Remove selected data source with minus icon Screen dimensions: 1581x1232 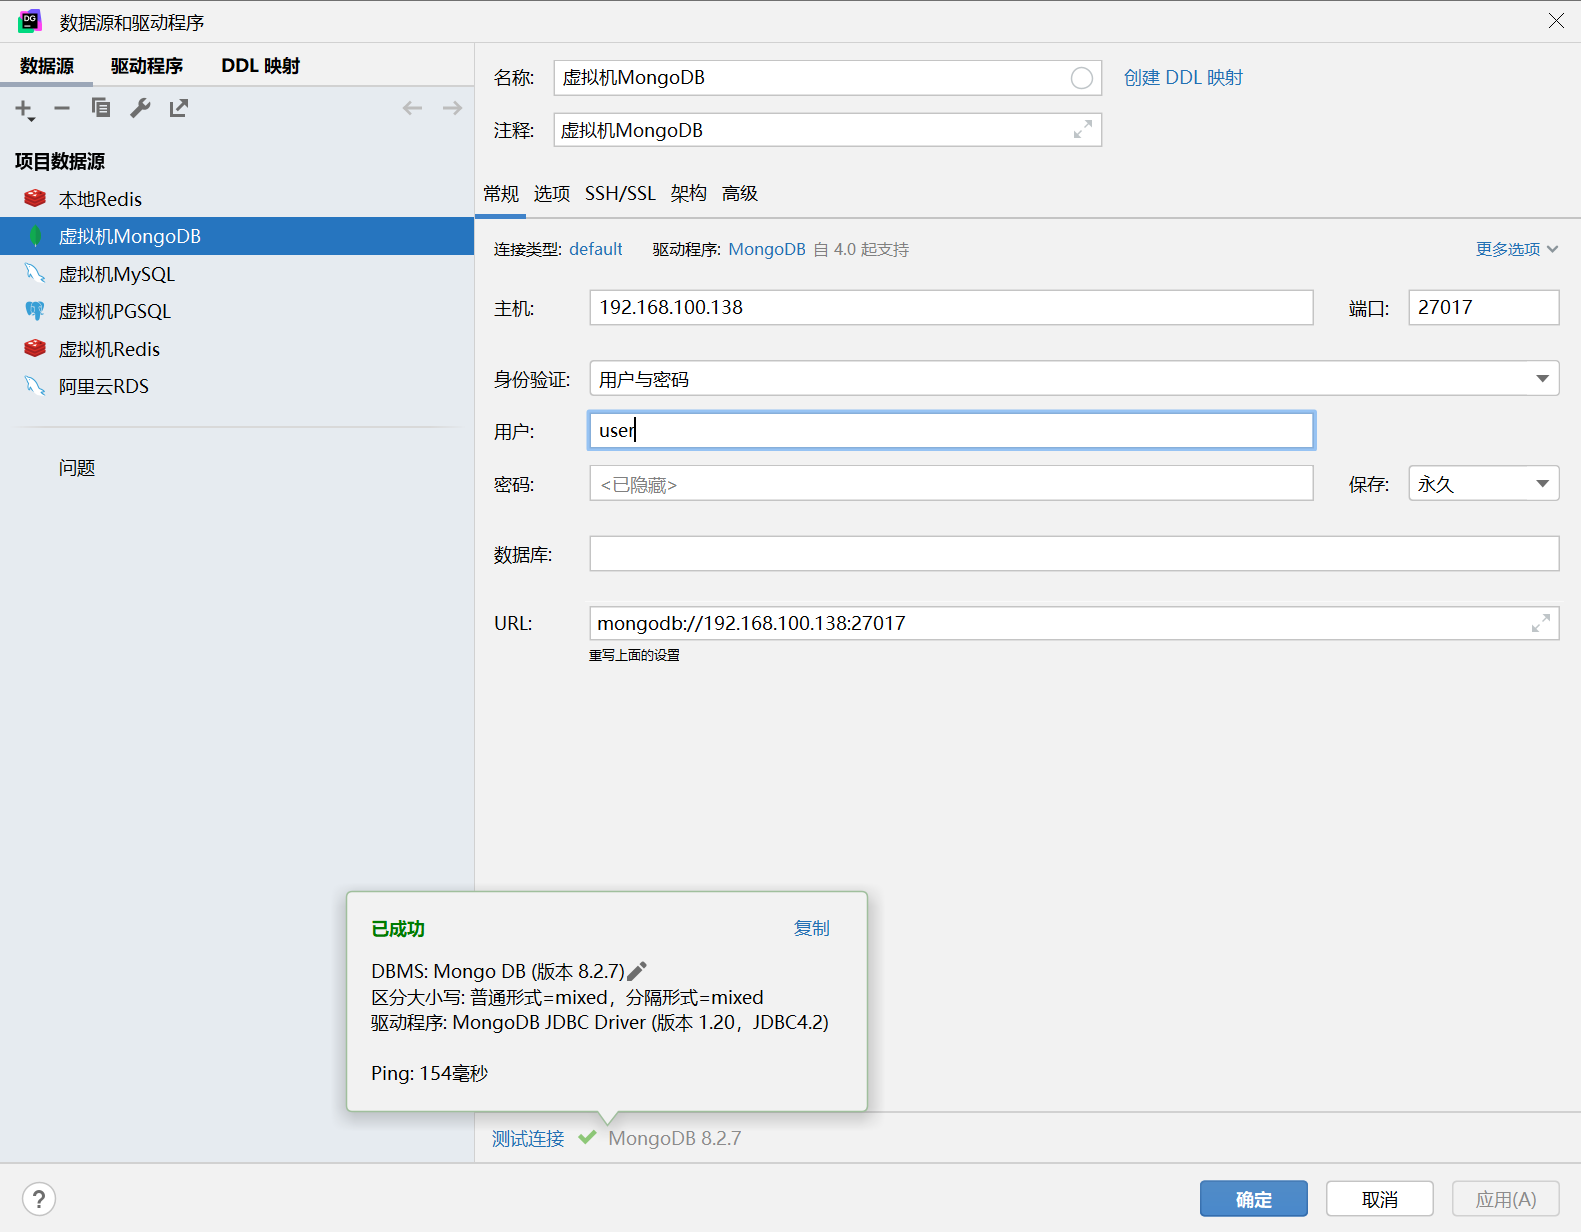click(x=62, y=108)
